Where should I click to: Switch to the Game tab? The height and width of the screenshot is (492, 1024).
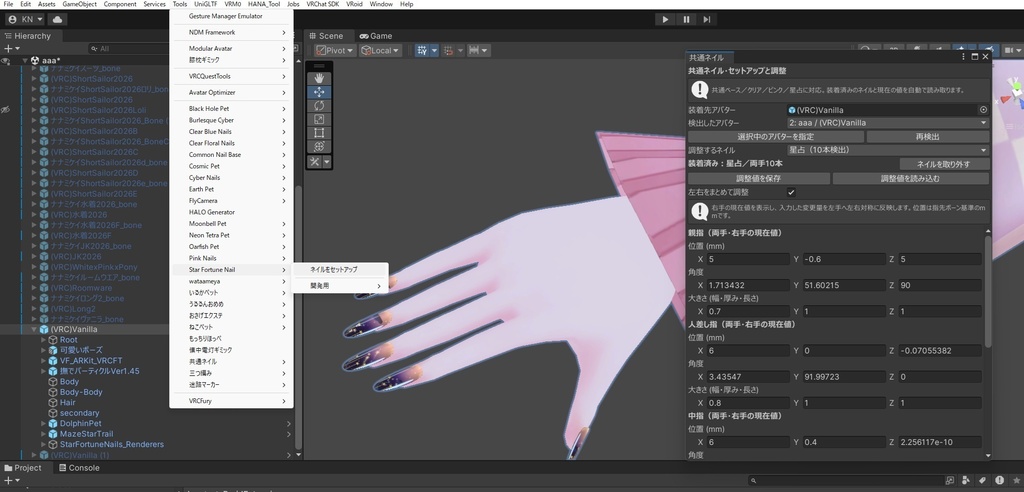click(376, 36)
